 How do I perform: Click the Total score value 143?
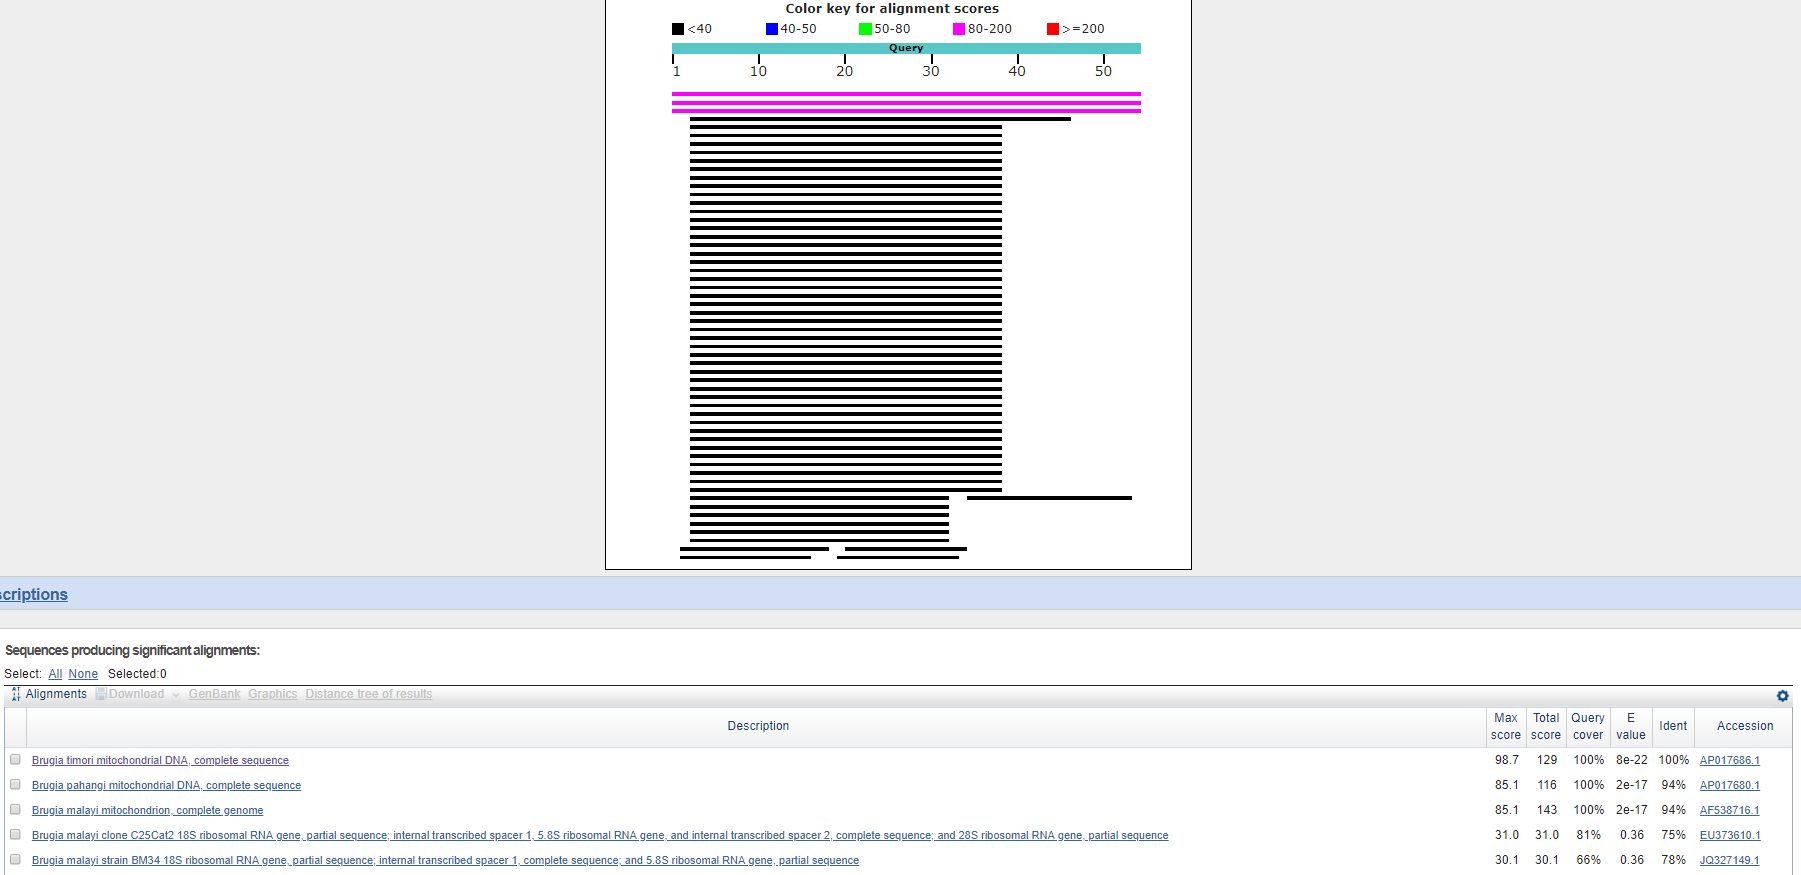1547,810
